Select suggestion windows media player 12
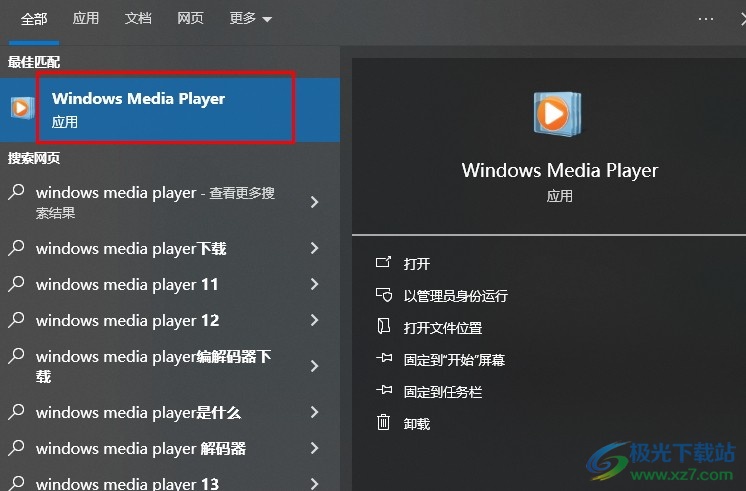Viewport: 746px width, 491px height. point(169,321)
